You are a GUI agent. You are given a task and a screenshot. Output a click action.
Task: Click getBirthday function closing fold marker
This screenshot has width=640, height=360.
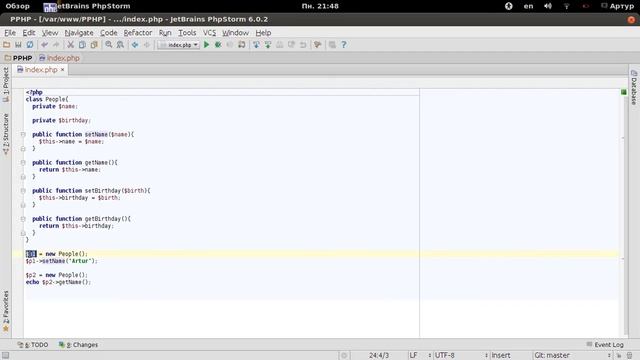pyautogui.click(x=23, y=233)
